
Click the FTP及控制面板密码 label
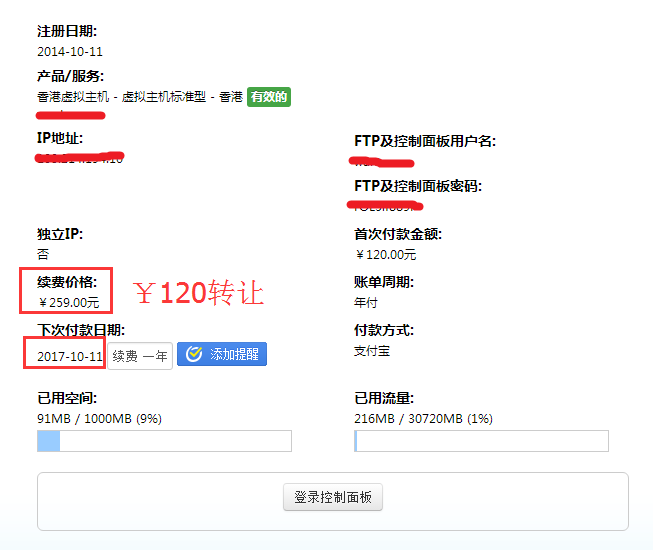[x=418, y=186]
